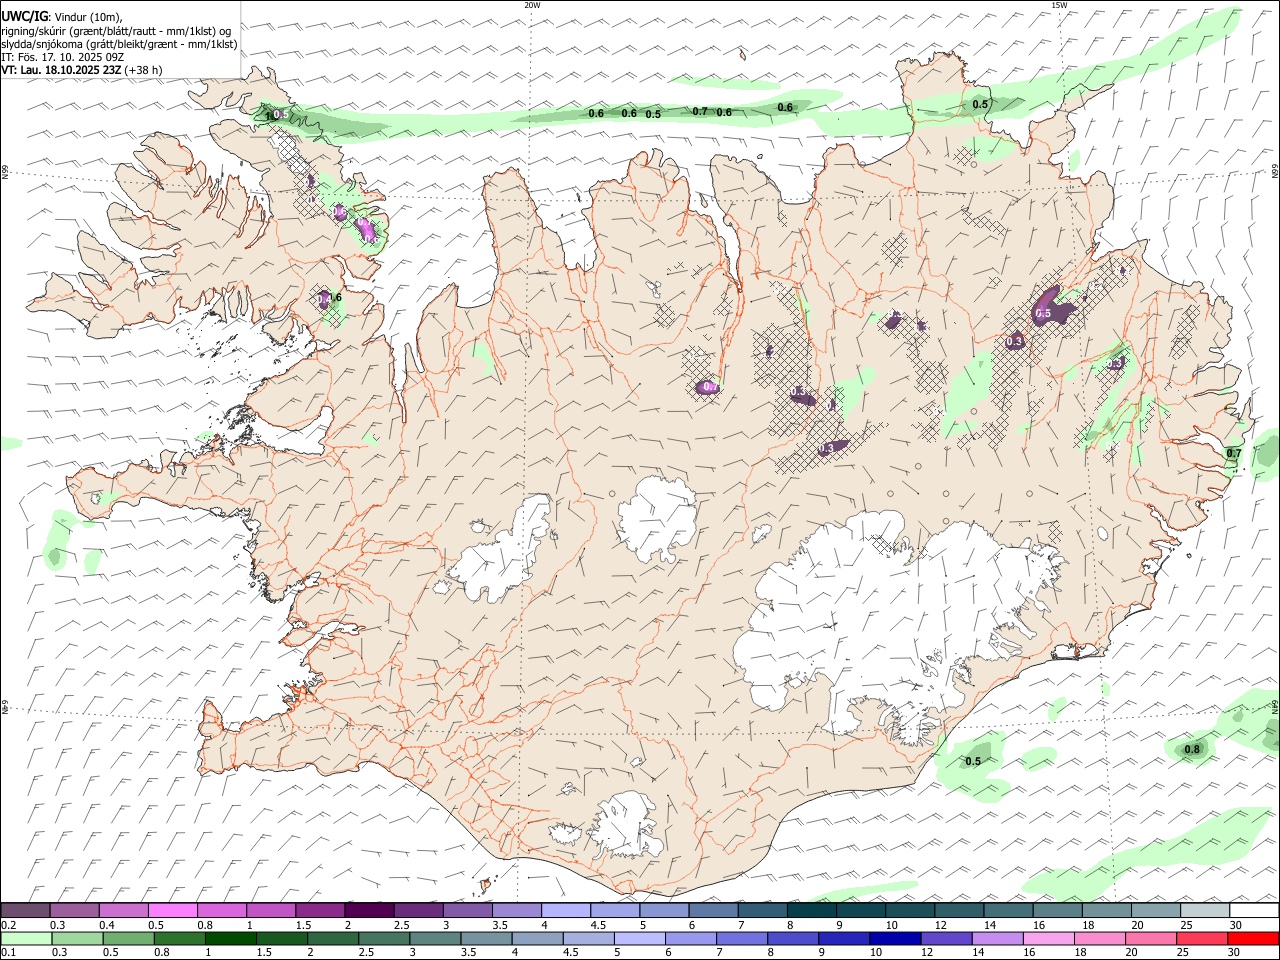
Task: Click the bright red 30 mm rain swatch
Action: point(1254,938)
